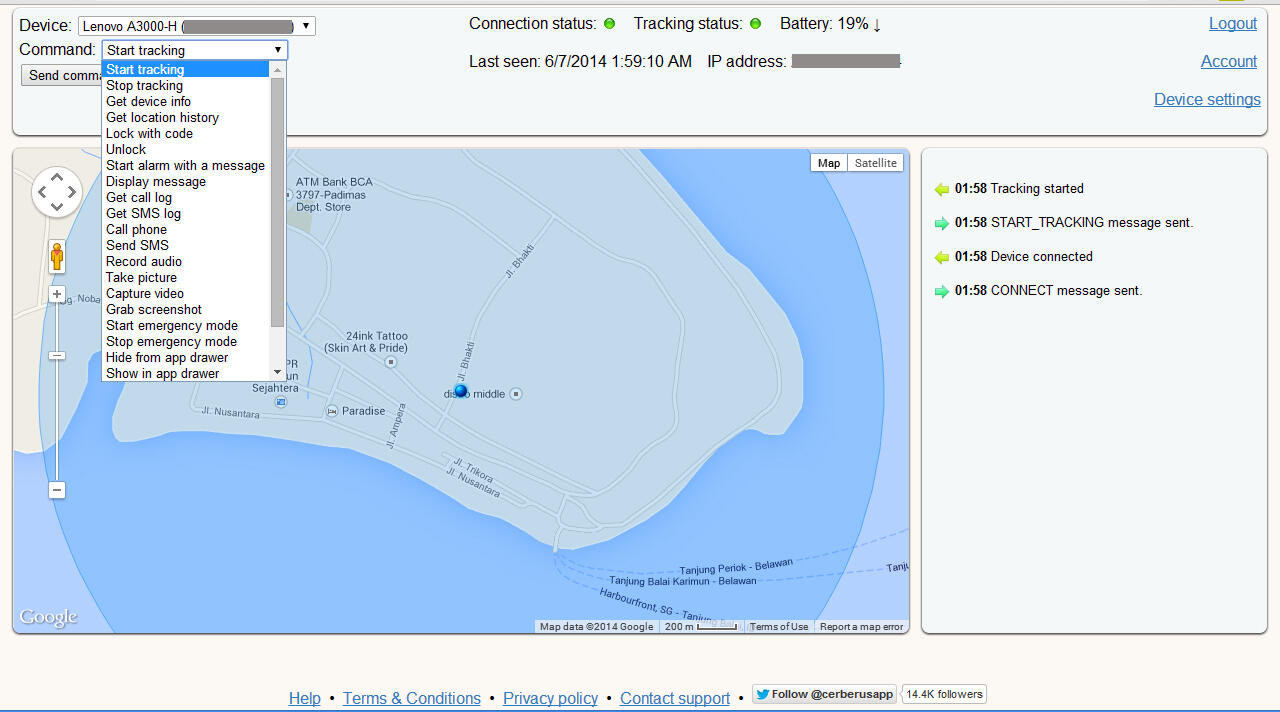Click the Send command button
The width and height of the screenshot is (1280, 712).
[61, 75]
